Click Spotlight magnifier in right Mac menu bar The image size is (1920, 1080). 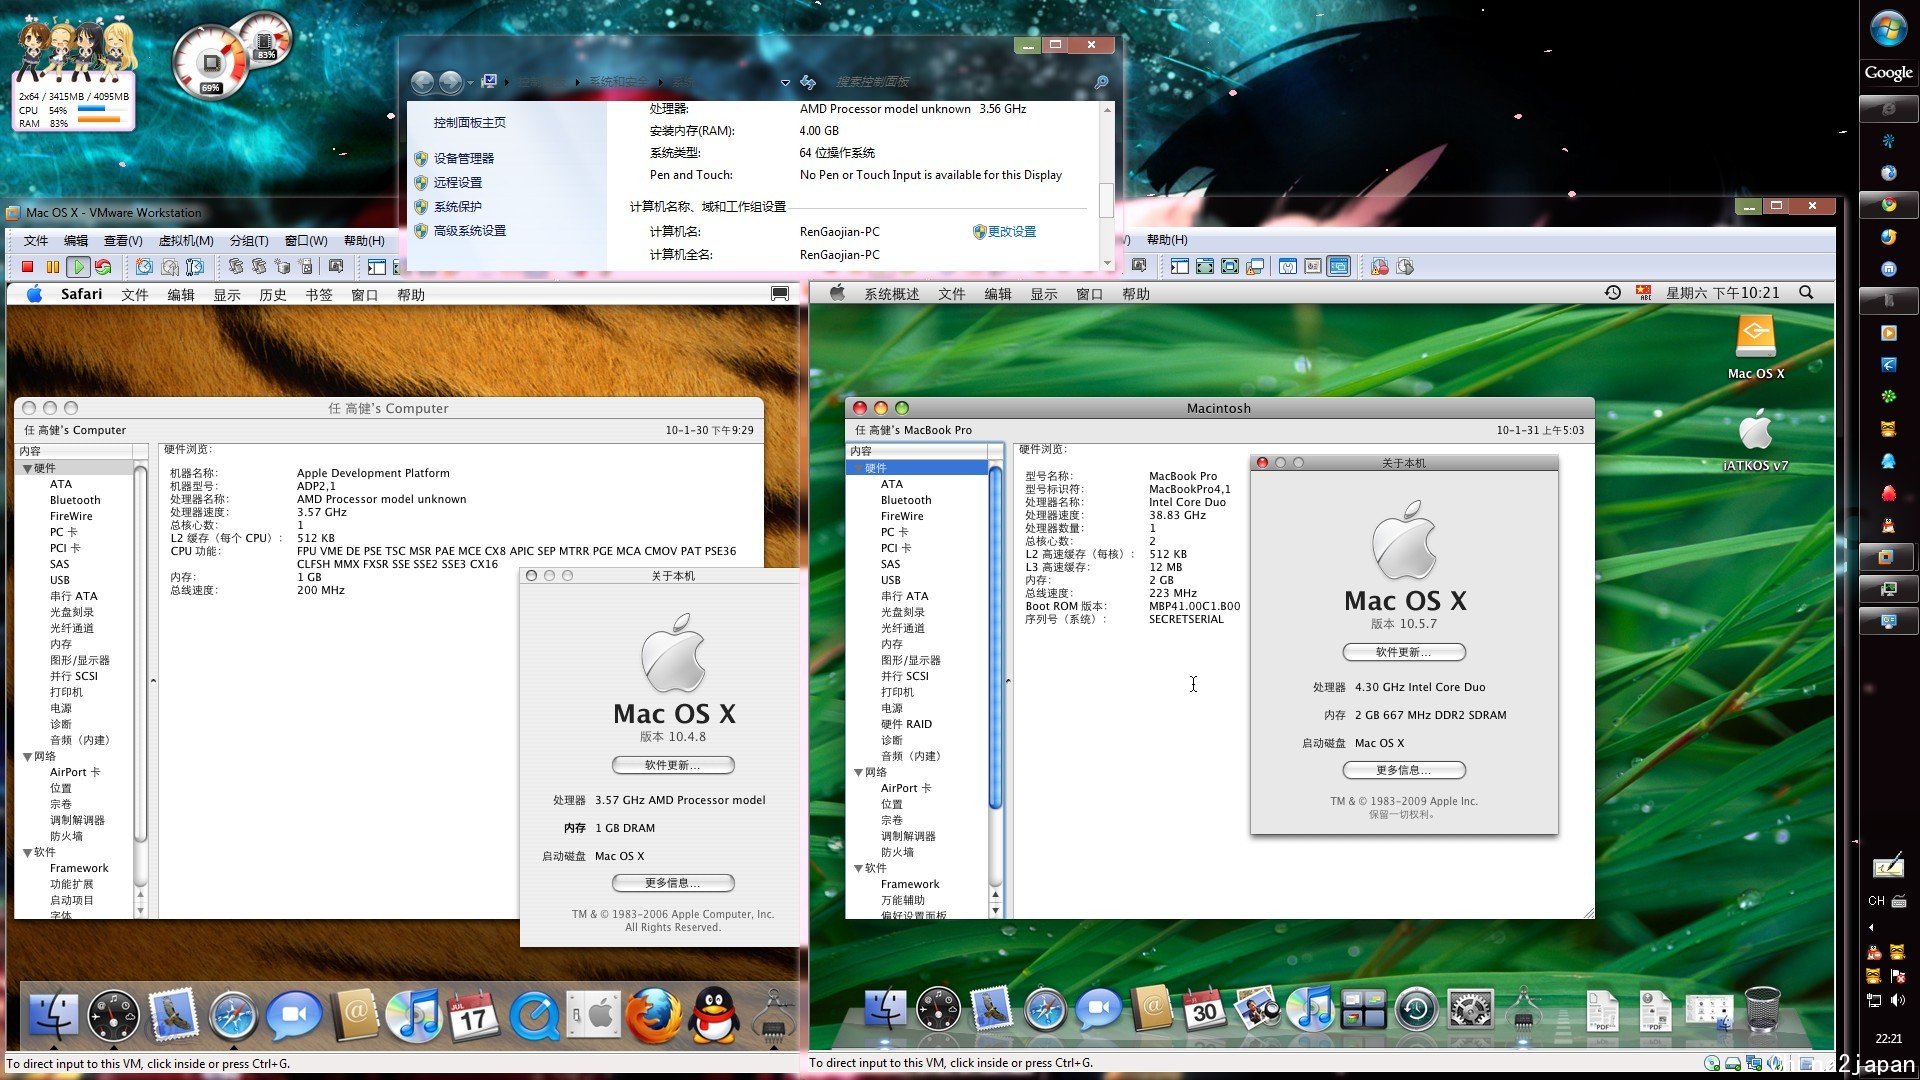1806,293
